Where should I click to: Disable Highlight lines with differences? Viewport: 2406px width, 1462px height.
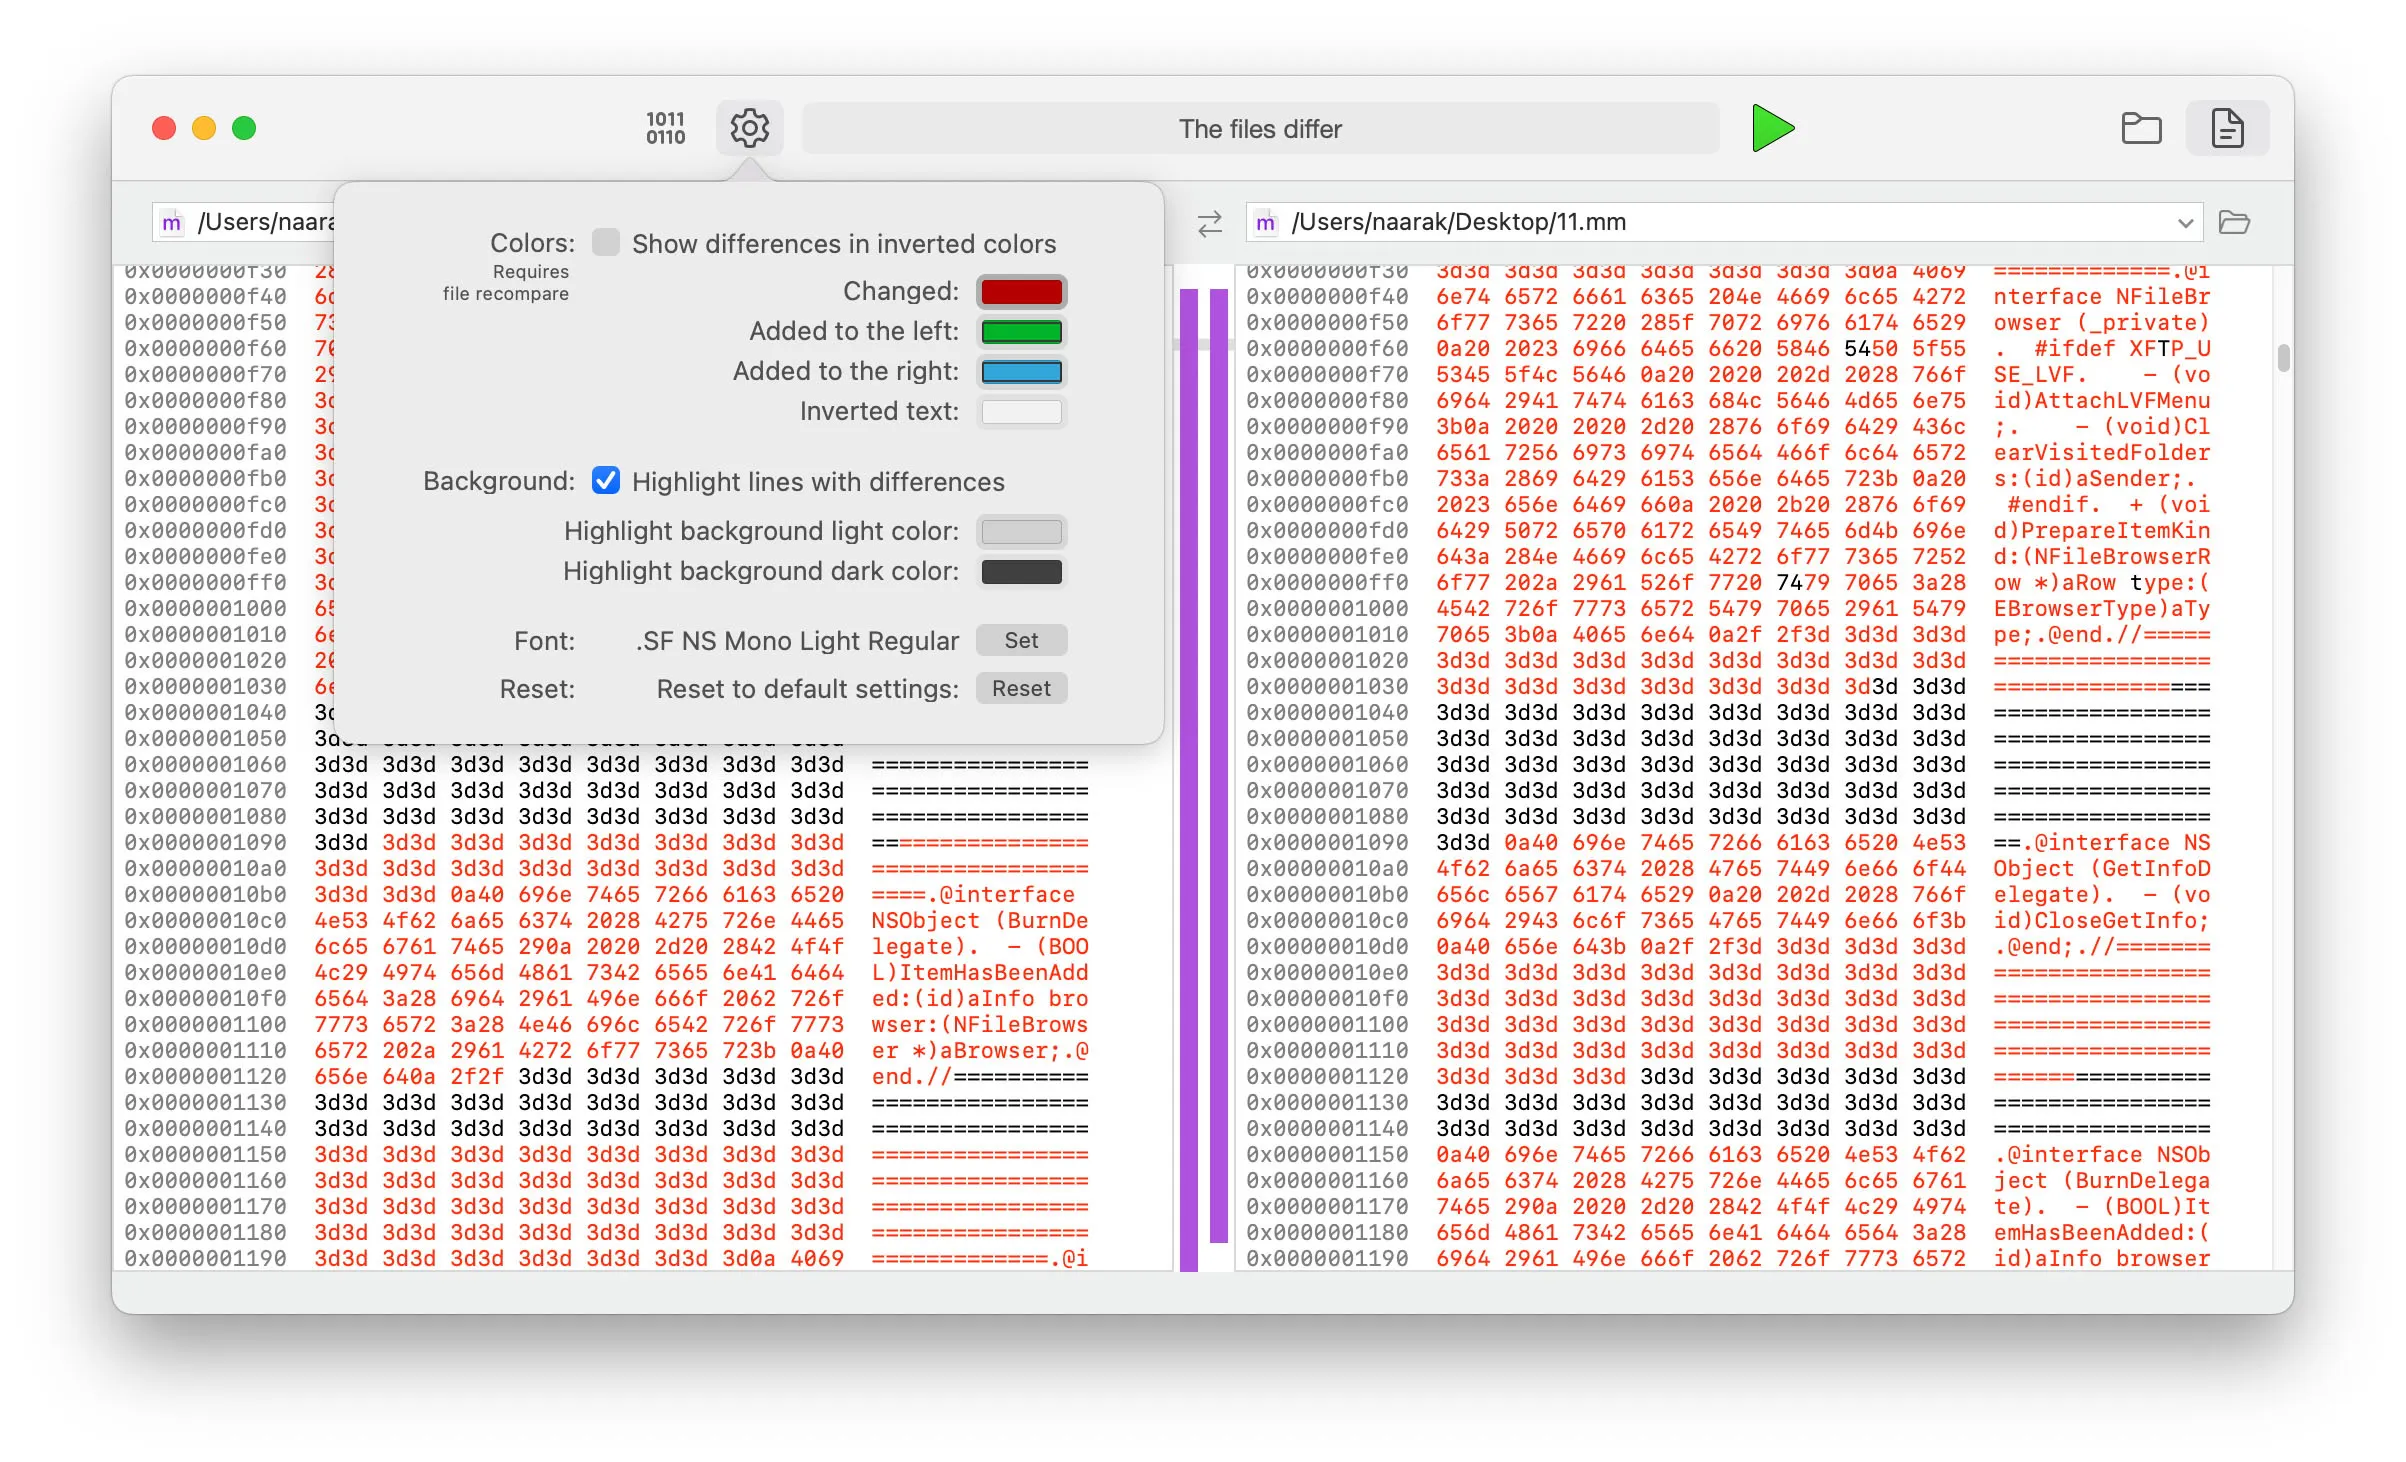[x=605, y=481]
